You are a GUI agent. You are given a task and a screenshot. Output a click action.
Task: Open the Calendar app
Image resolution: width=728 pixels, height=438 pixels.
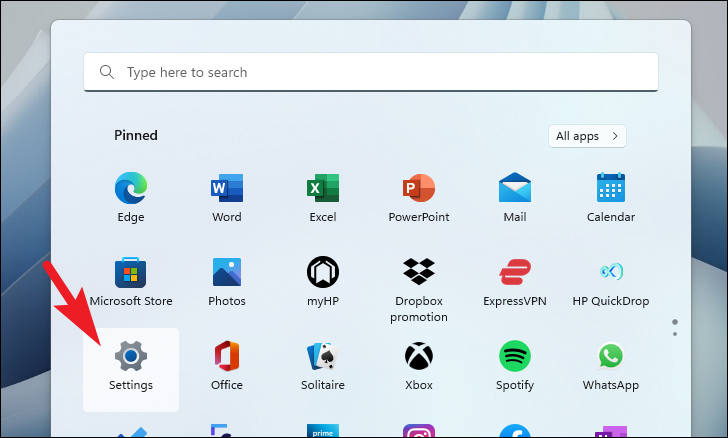[x=611, y=188]
